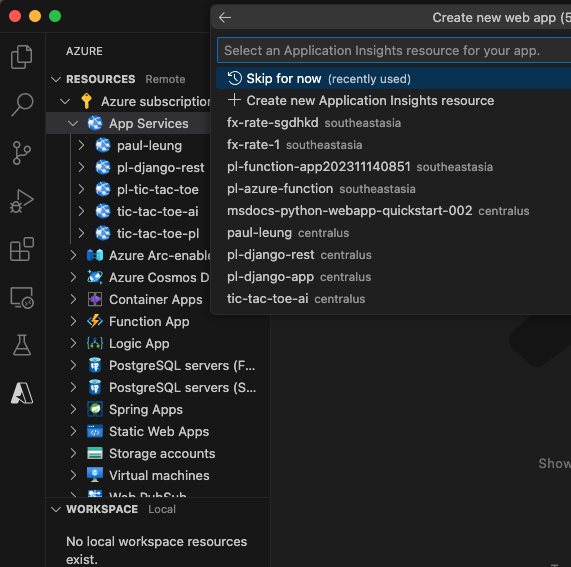Viewport: 571px width, 567px height.
Task: Expand the Function App node
Action: click(x=74, y=321)
